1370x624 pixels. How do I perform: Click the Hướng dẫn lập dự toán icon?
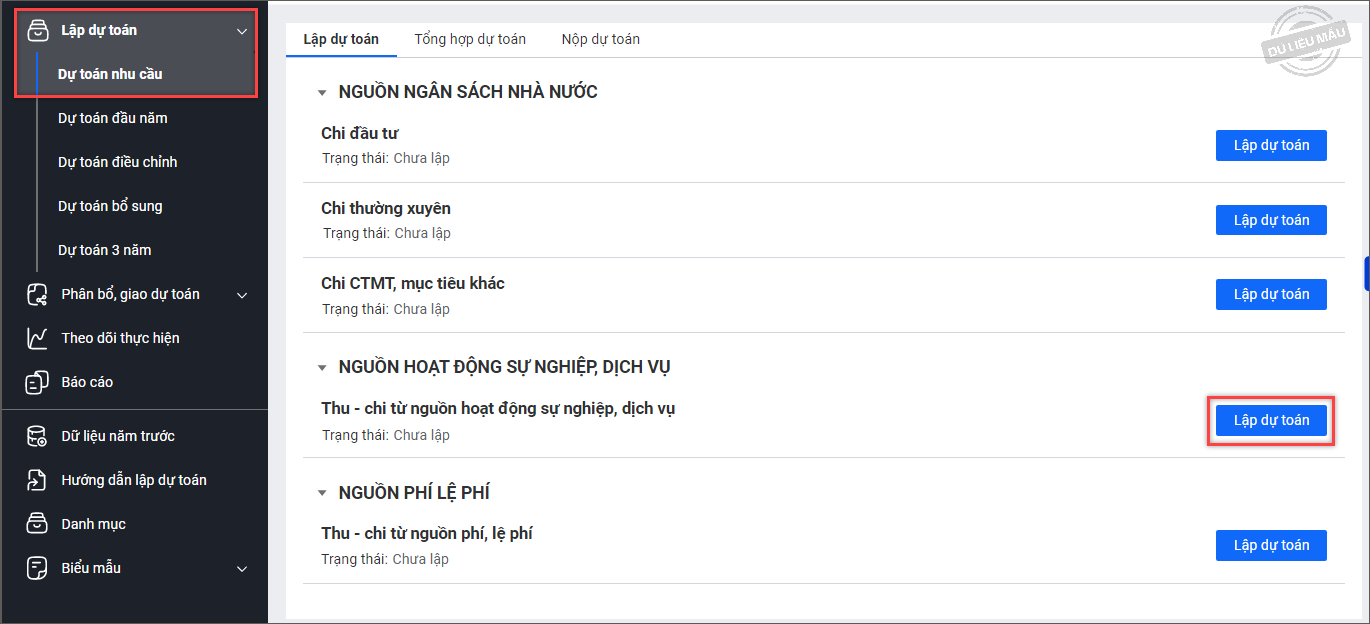tap(37, 480)
